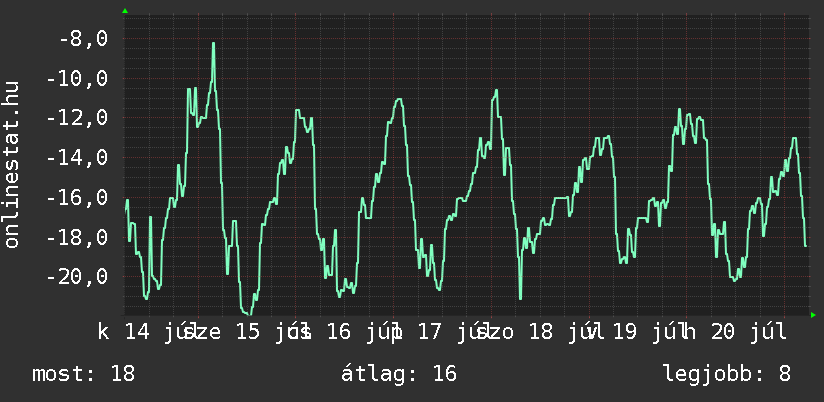
Task: Click the 'most: 18' current value text
Action: click(x=84, y=374)
